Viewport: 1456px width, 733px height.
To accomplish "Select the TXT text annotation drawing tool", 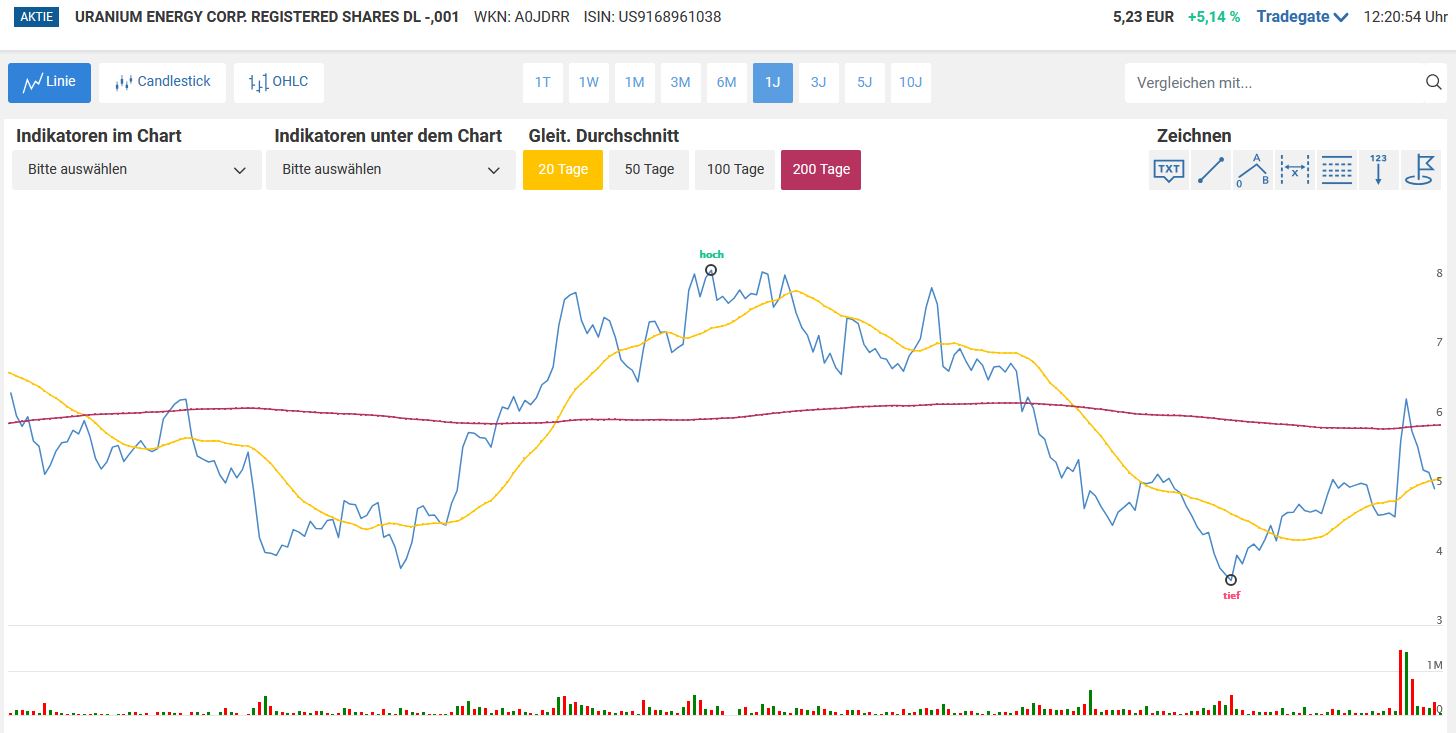I will point(1169,170).
